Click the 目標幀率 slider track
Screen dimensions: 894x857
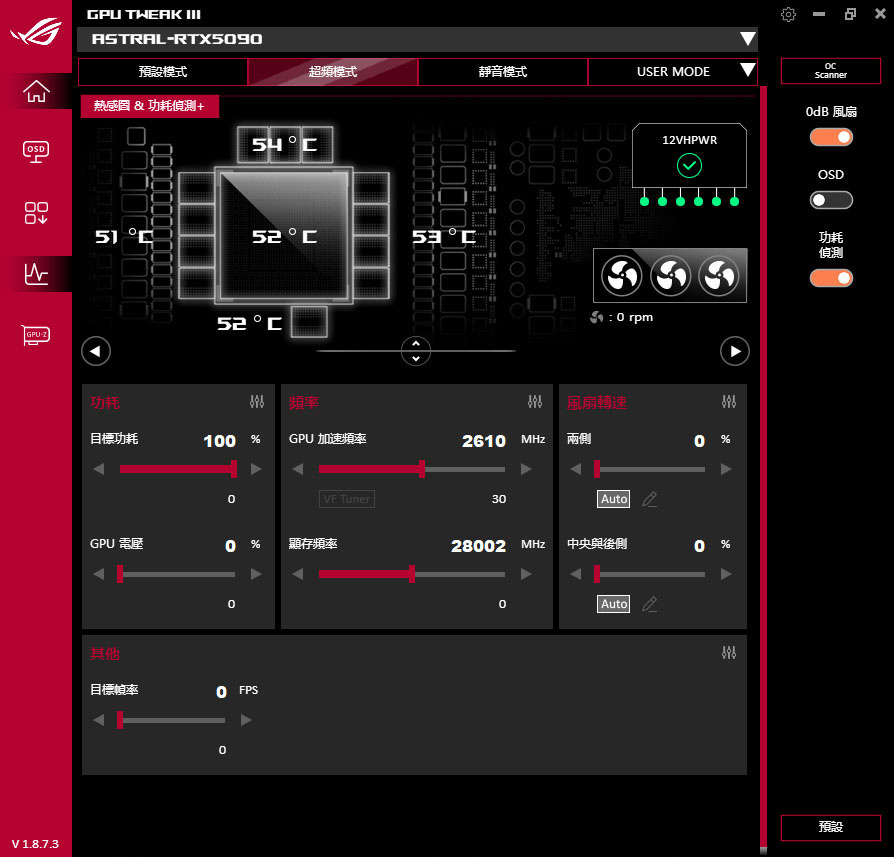point(172,720)
